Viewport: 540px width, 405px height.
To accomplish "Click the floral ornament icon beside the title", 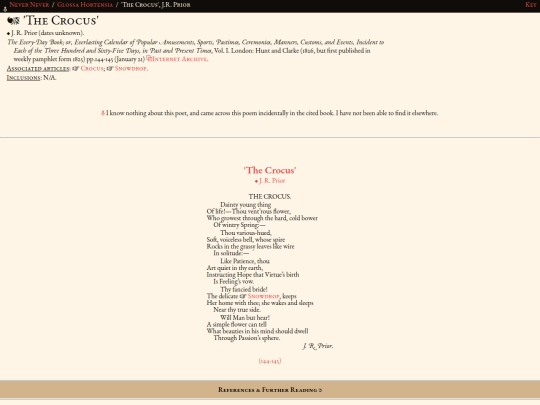I will 13,21.
